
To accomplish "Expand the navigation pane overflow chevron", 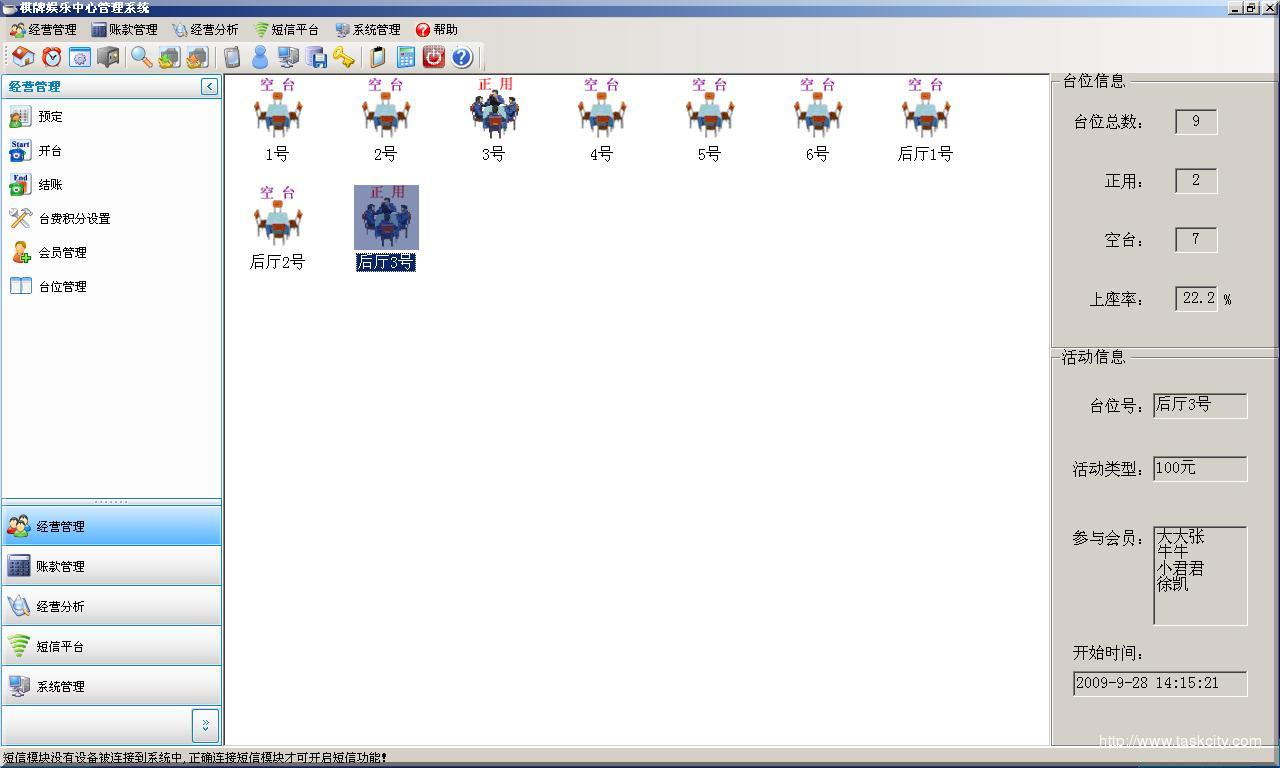I will tap(205, 725).
